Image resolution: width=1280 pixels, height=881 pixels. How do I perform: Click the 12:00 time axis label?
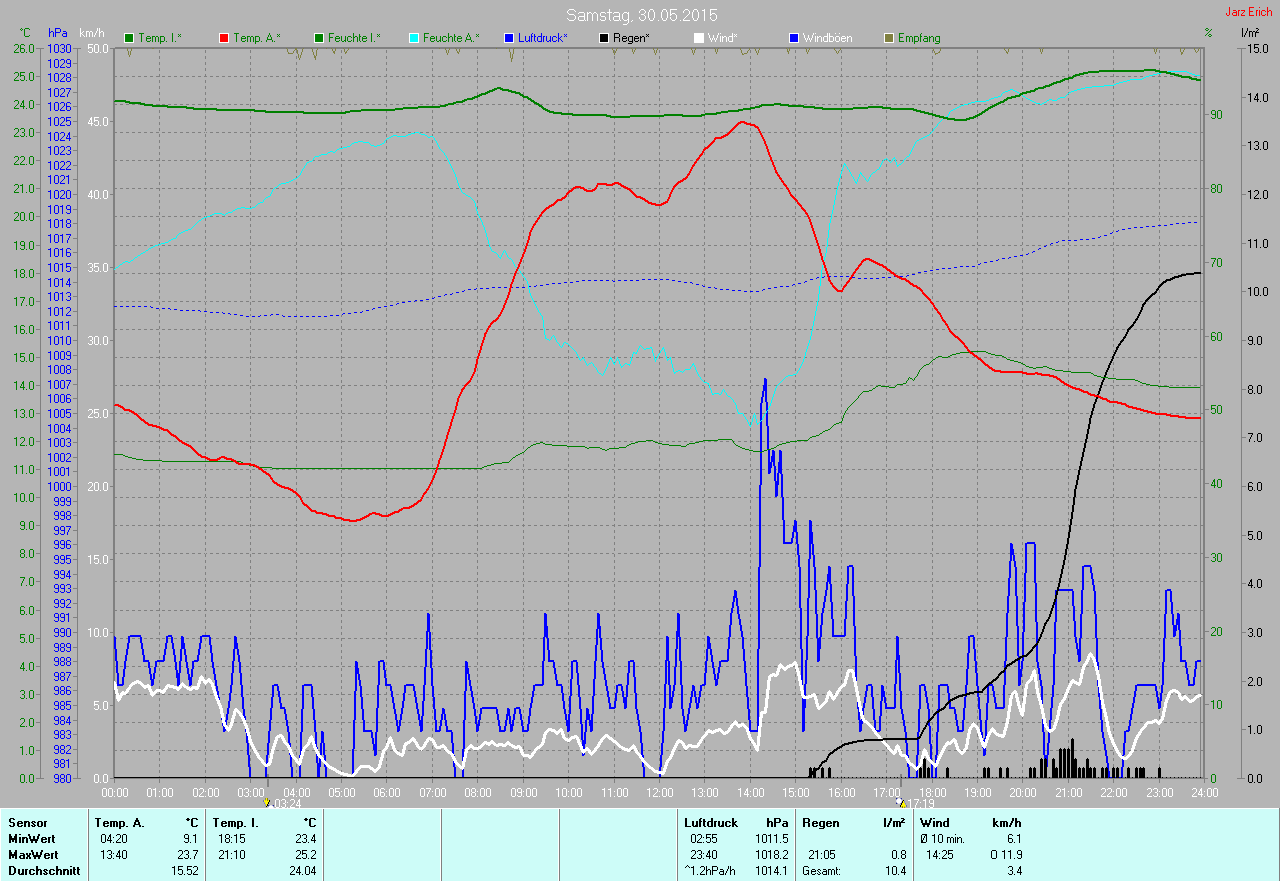coord(659,792)
